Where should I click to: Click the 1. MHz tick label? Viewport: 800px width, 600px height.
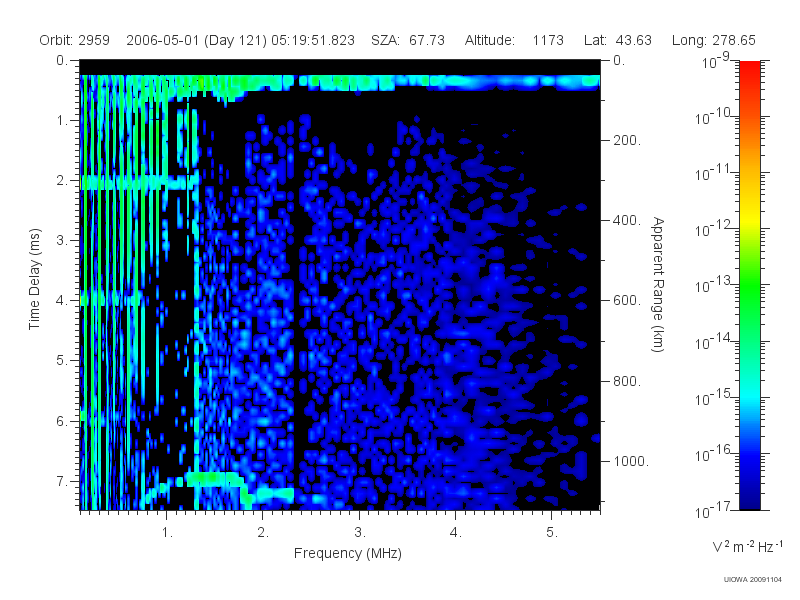[x=167, y=533]
